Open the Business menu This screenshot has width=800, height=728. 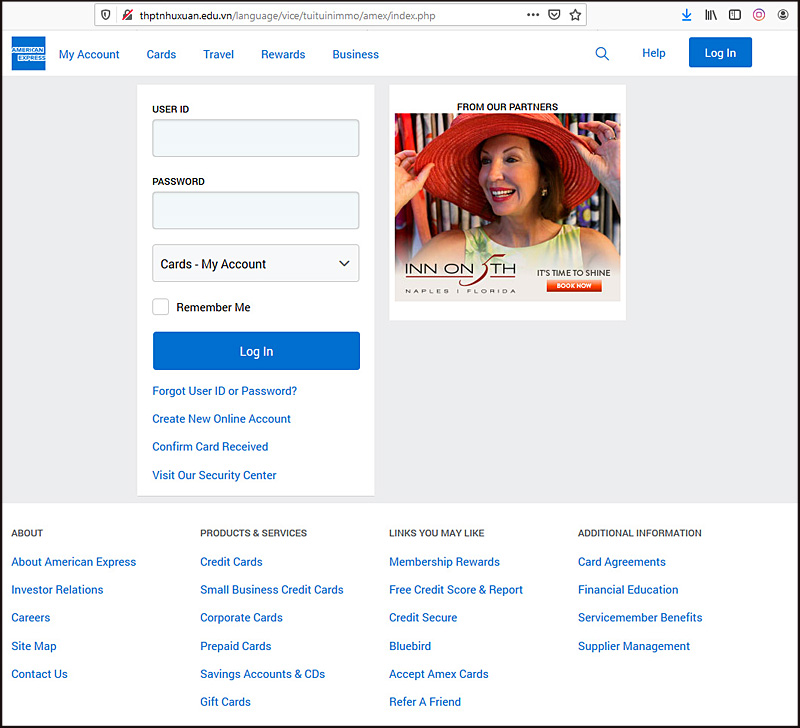click(x=356, y=54)
